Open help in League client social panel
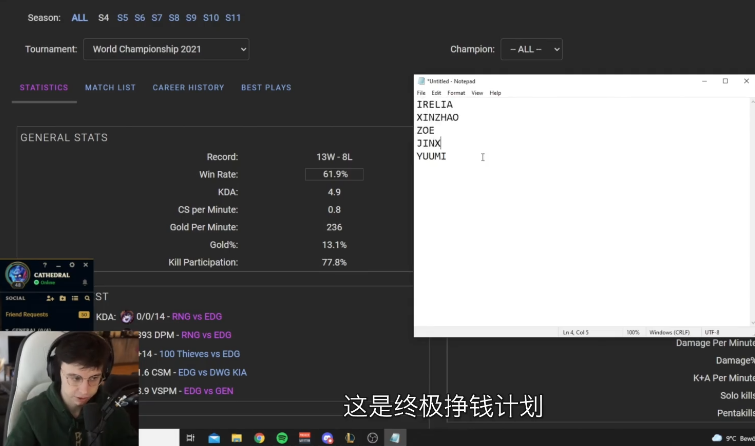755x446 pixels. (x=45, y=265)
